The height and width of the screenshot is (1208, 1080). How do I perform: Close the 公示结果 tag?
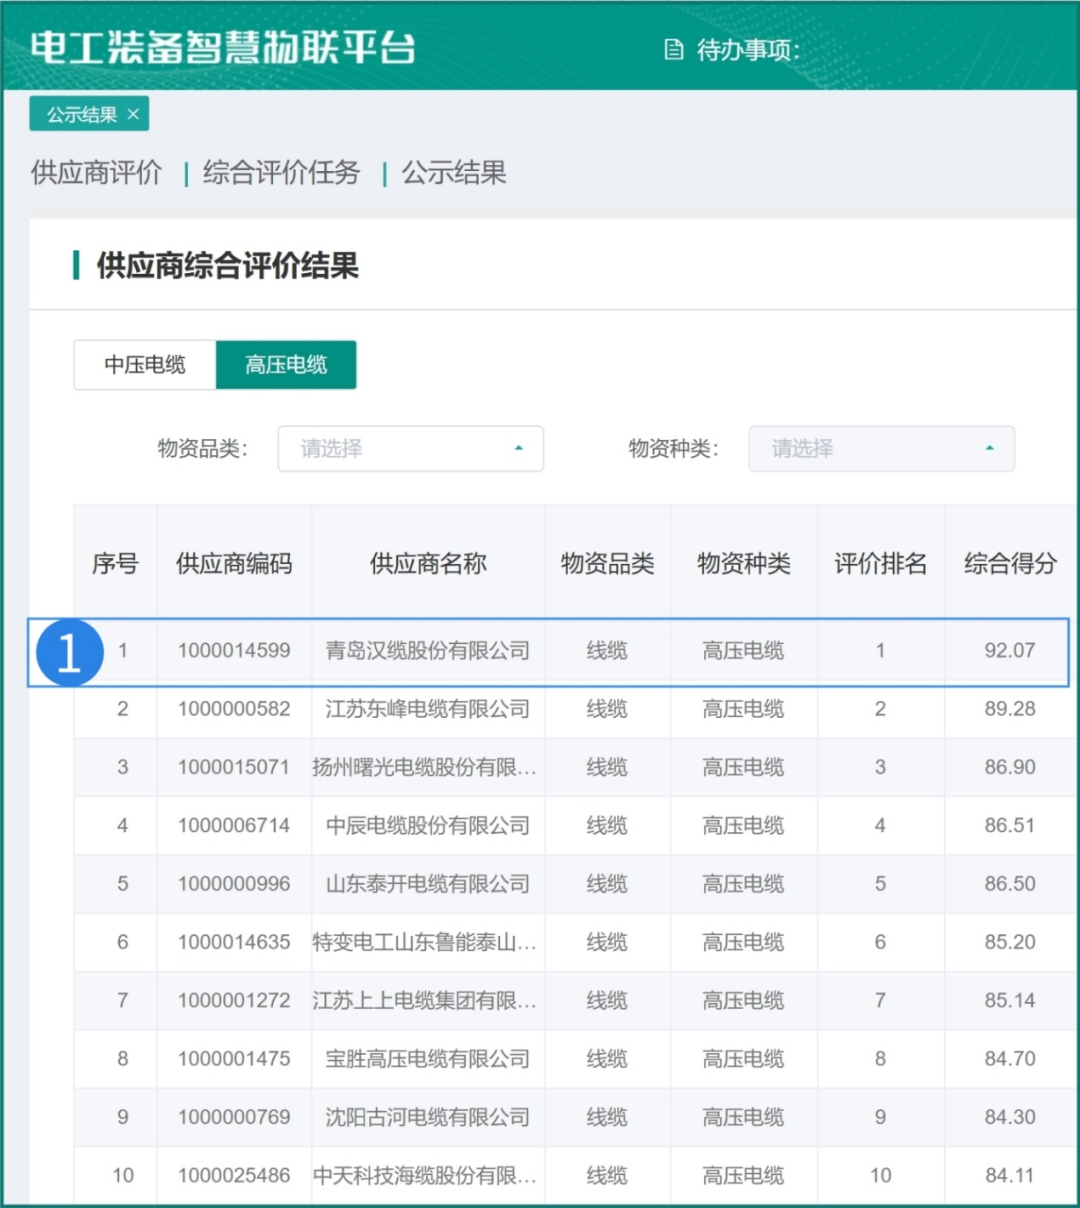133,114
